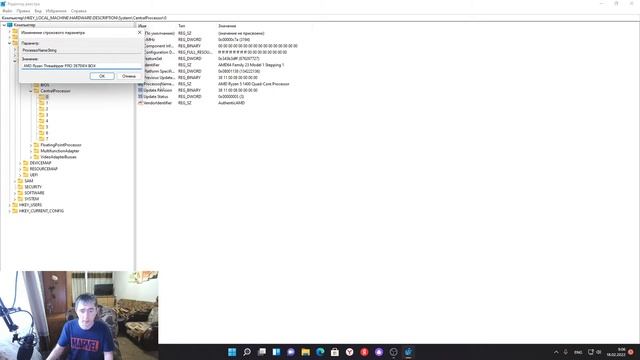The width and height of the screenshot is (640, 360).
Task: Open the Вид menu
Action: (38, 11)
